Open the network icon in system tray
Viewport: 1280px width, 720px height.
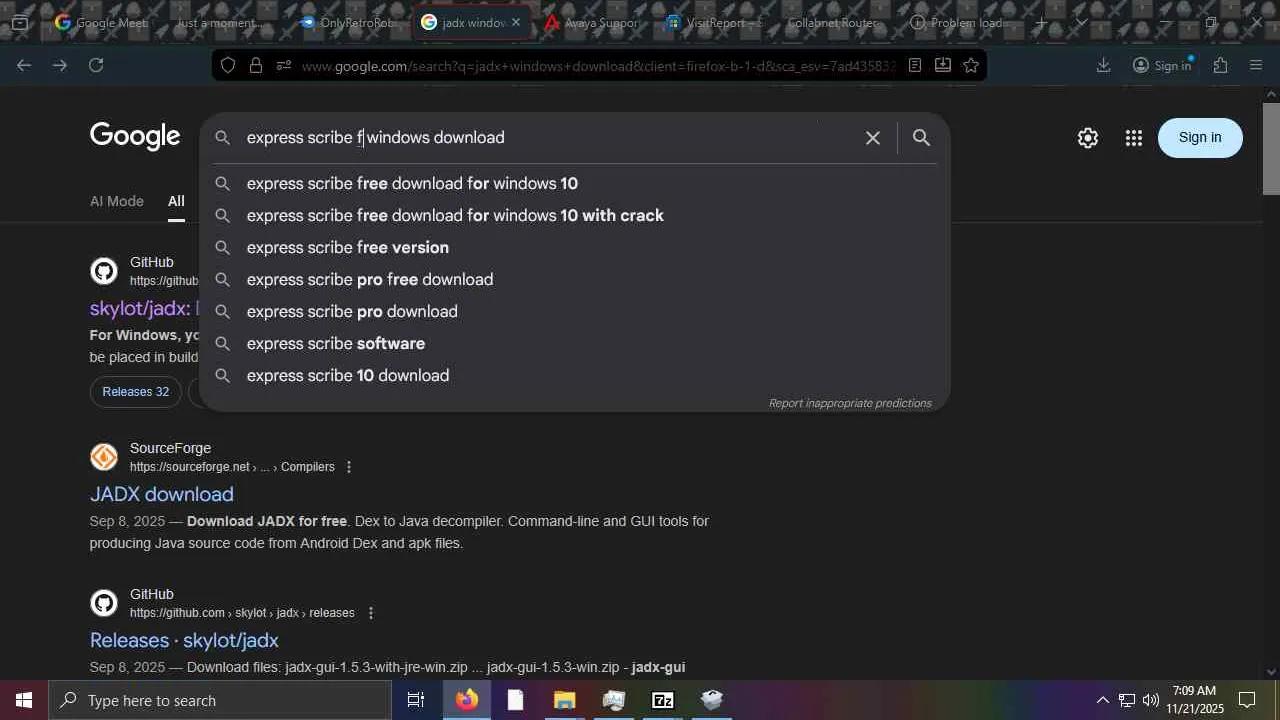point(1127,700)
